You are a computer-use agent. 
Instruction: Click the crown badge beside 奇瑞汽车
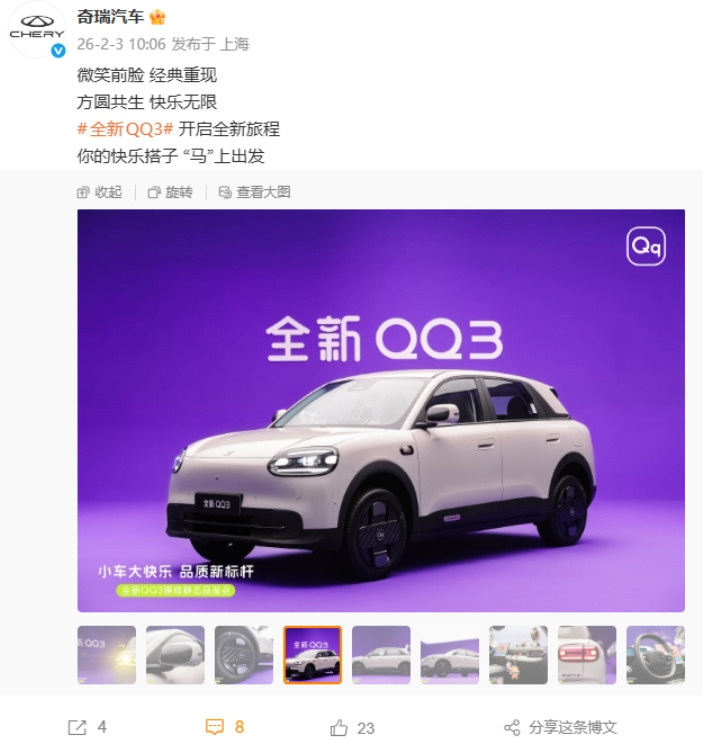(157, 17)
